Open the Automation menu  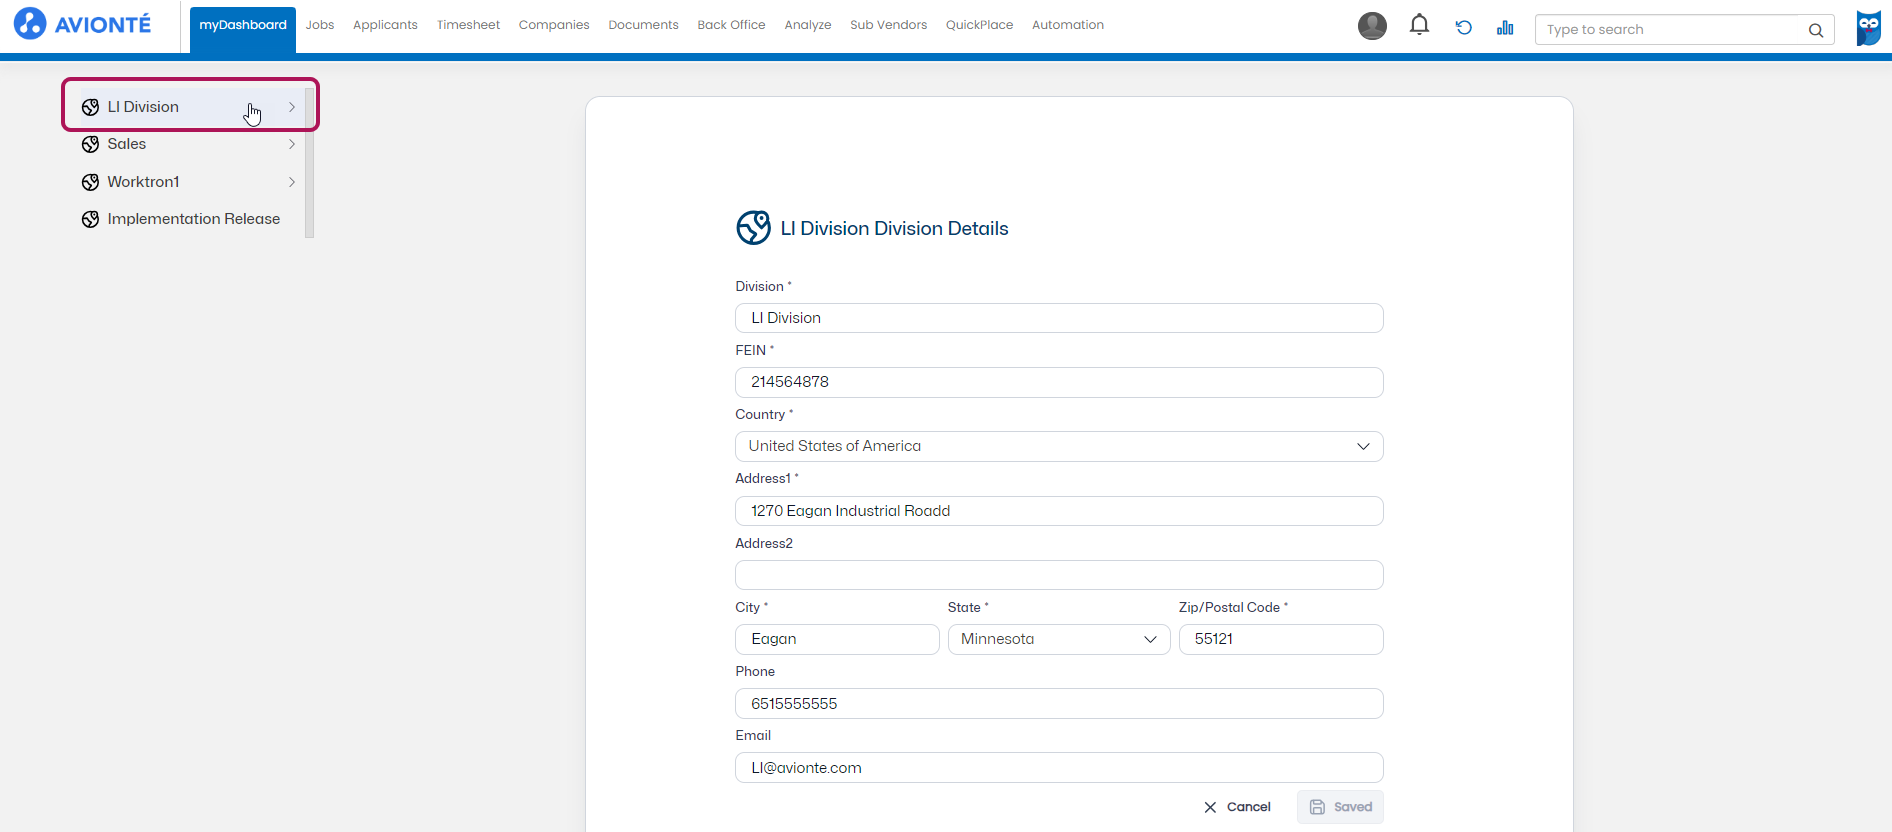click(1068, 25)
